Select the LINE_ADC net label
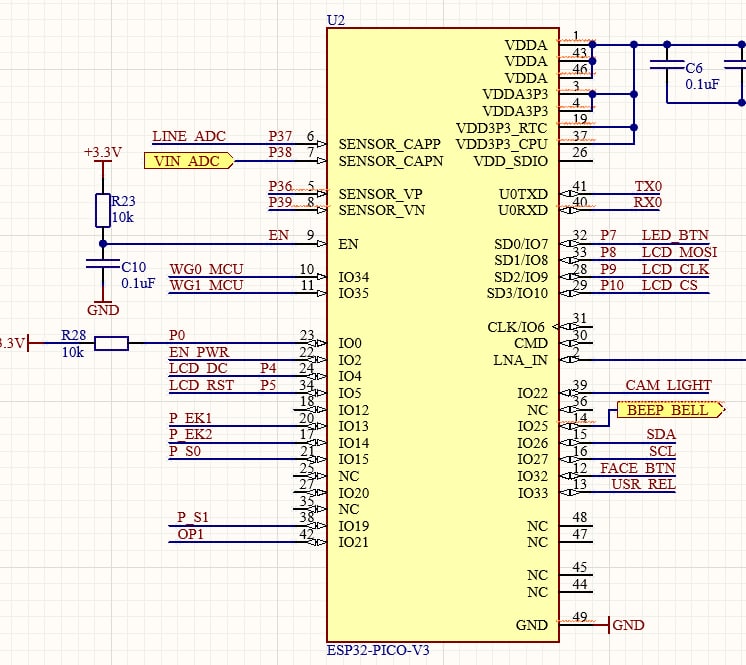The image size is (746, 665). (189, 137)
